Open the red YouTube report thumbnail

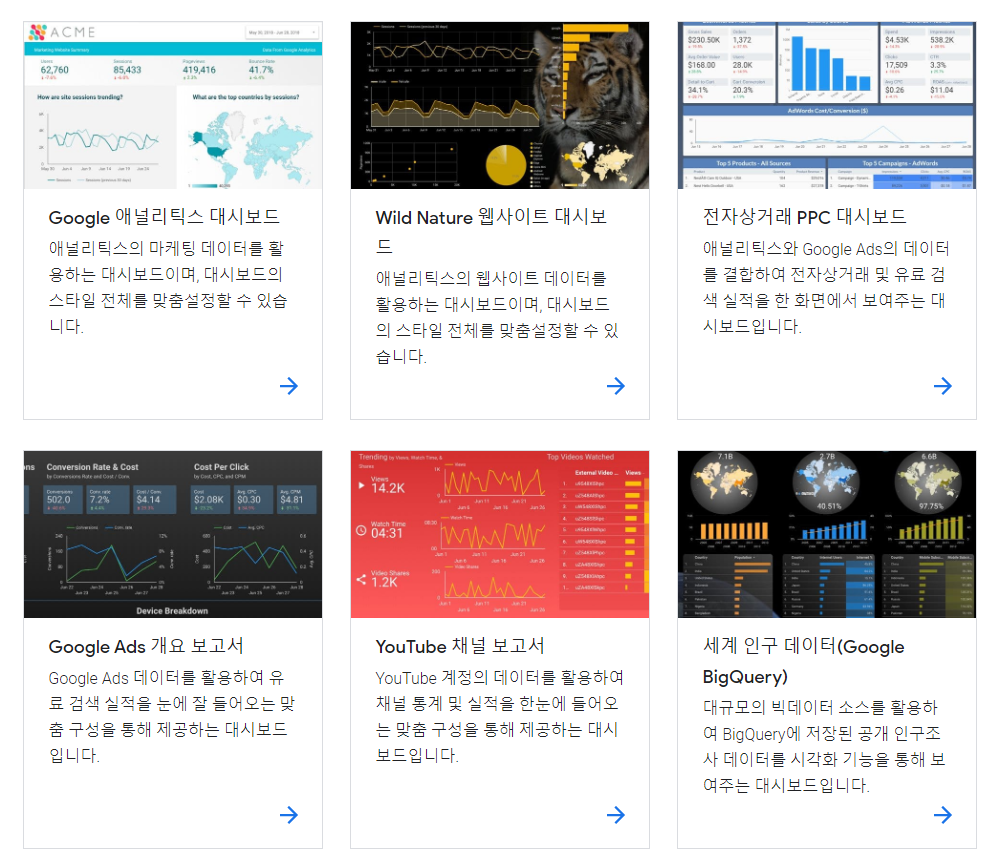[x=500, y=534]
